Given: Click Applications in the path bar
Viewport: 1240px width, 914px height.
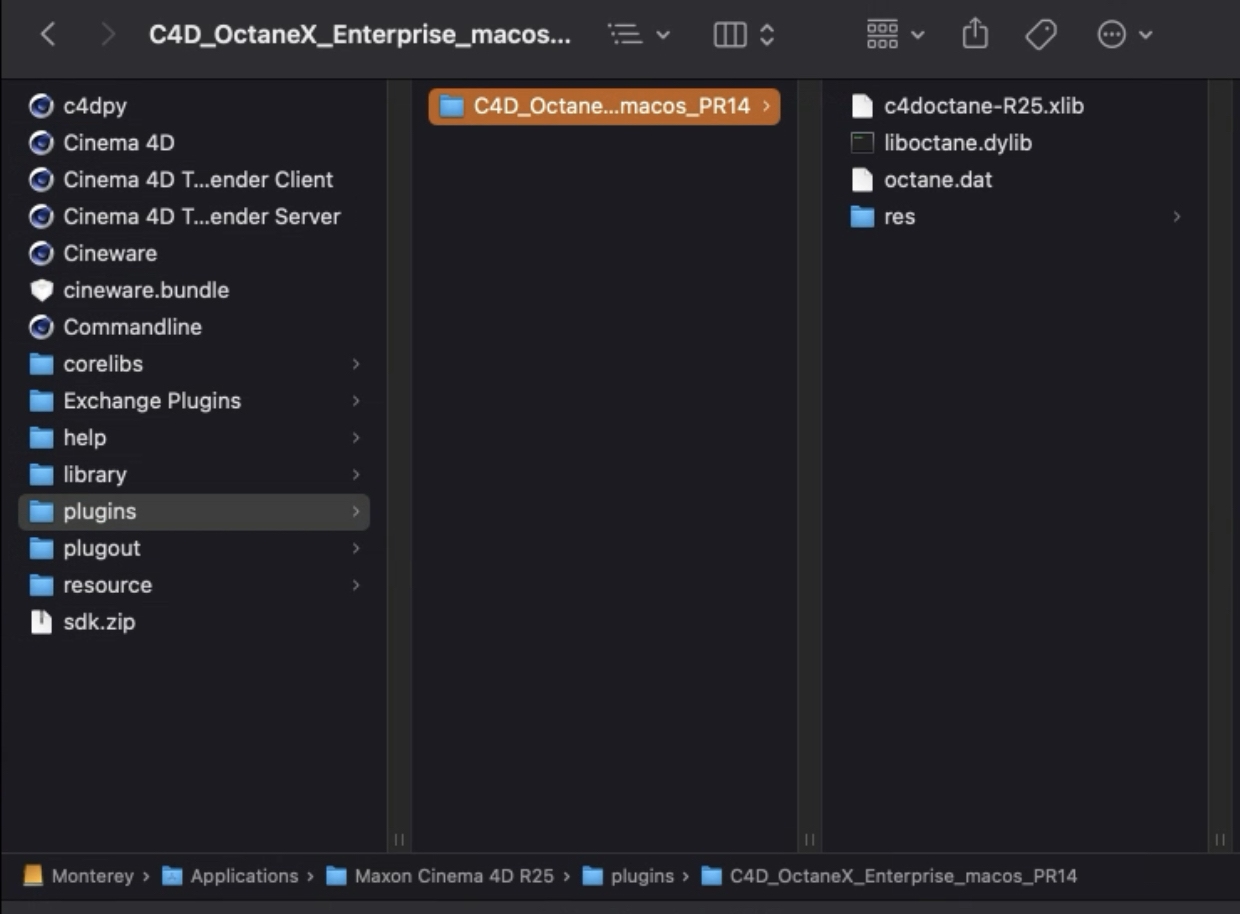Looking at the screenshot, I should click(243, 876).
